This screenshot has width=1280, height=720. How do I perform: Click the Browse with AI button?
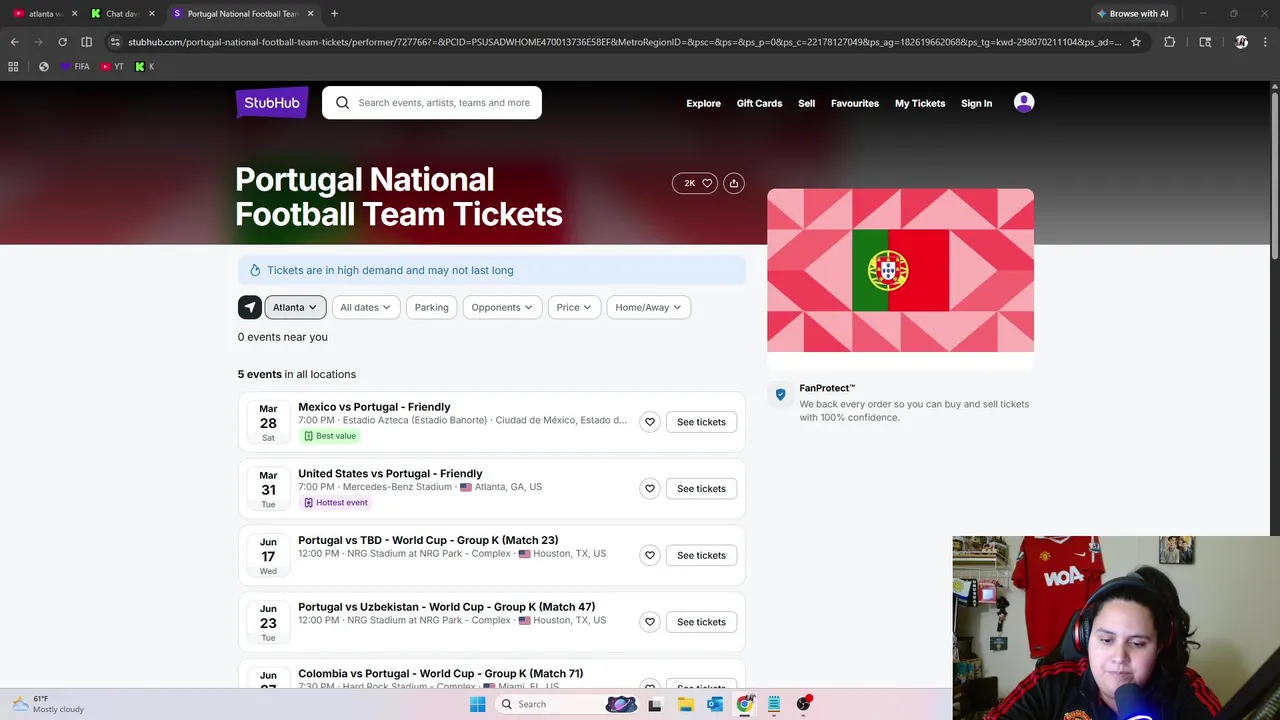[1133, 13]
